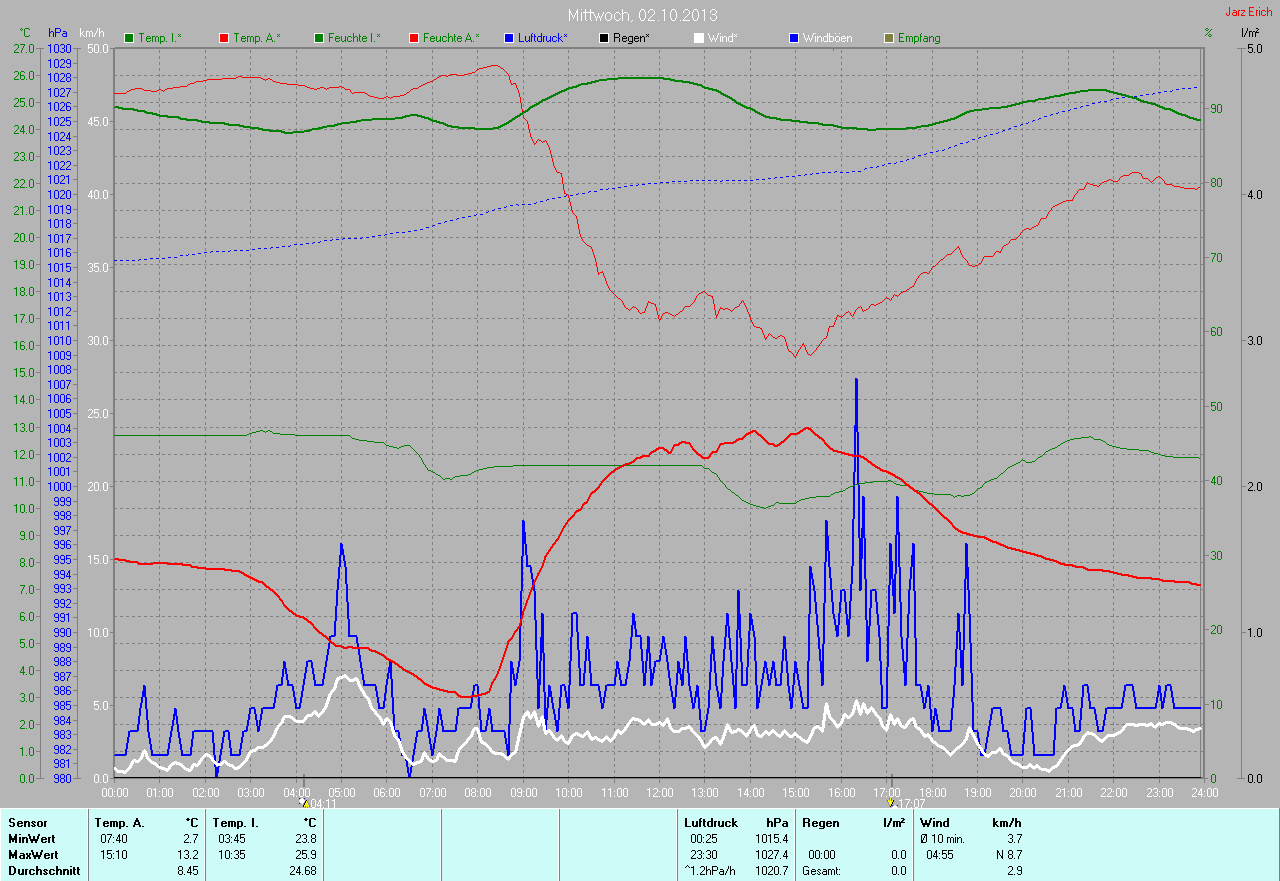Viewport: 1280px width, 881px height.
Task: Click the "Durchschnitt" row label
Action: coord(43,871)
